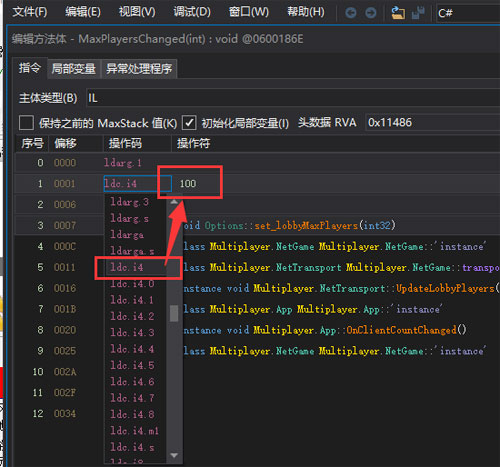500x467 pixels.
Task: Click the UpdateLobbyPlayers operand in row 6
Action: point(341,288)
